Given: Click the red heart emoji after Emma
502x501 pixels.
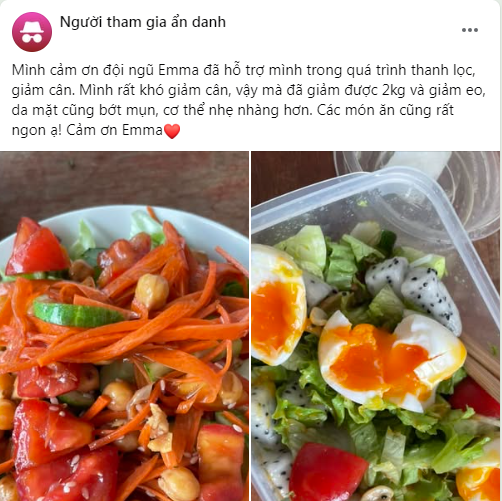Looking at the screenshot, I should [x=172, y=131].
